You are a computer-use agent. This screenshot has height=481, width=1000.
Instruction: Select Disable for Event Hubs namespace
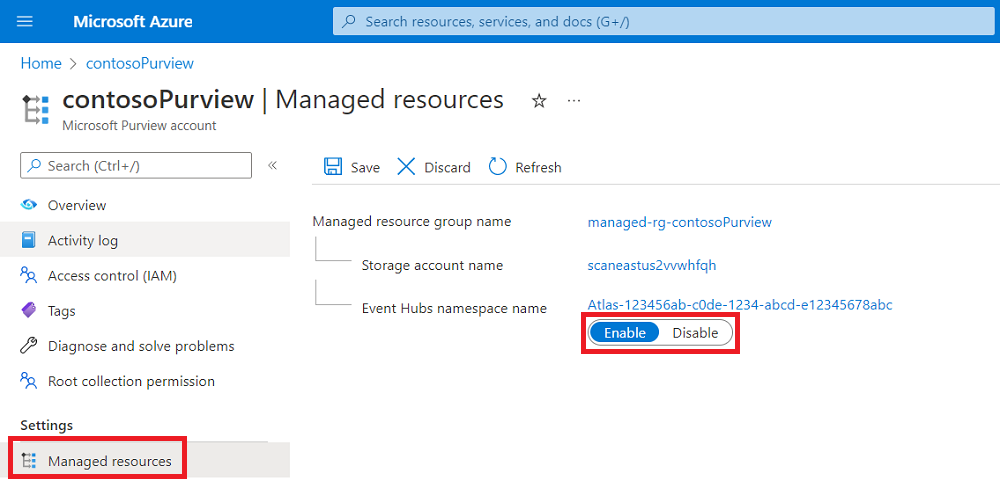pos(695,333)
